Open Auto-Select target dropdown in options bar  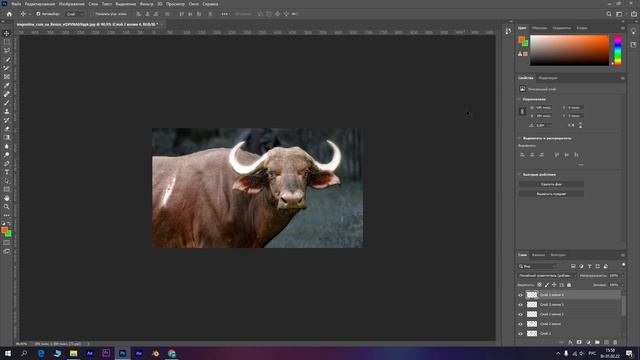point(74,14)
